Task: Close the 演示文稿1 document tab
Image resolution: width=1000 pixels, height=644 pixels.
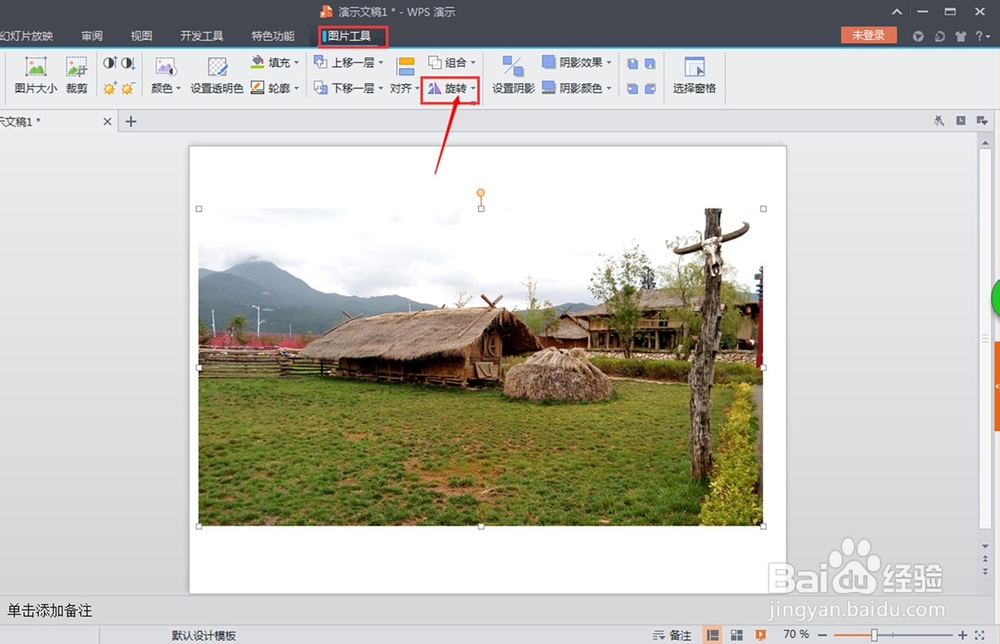Action: (x=107, y=121)
